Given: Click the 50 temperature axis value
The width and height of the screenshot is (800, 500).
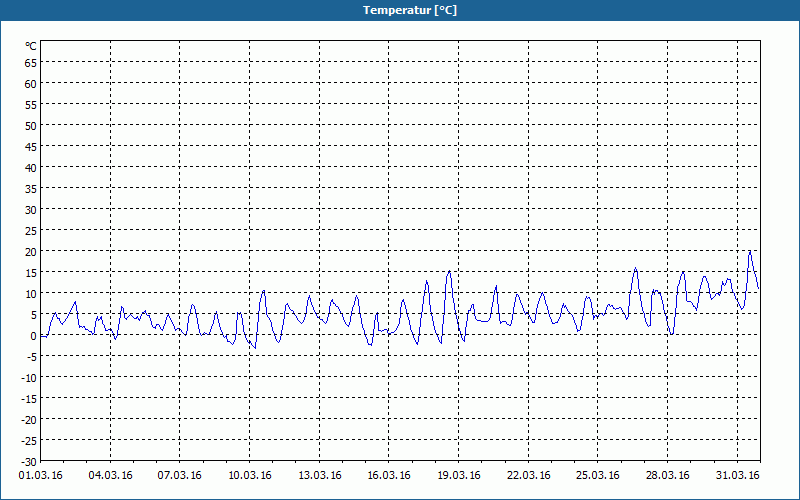Looking at the screenshot, I should coord(31,126).
